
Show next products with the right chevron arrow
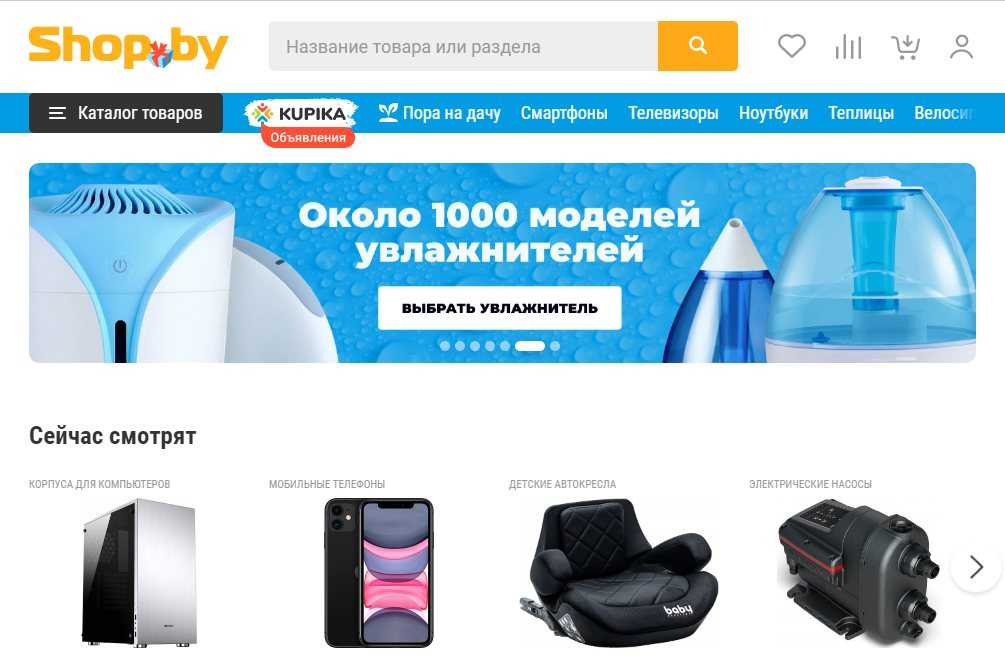point(976,567)
